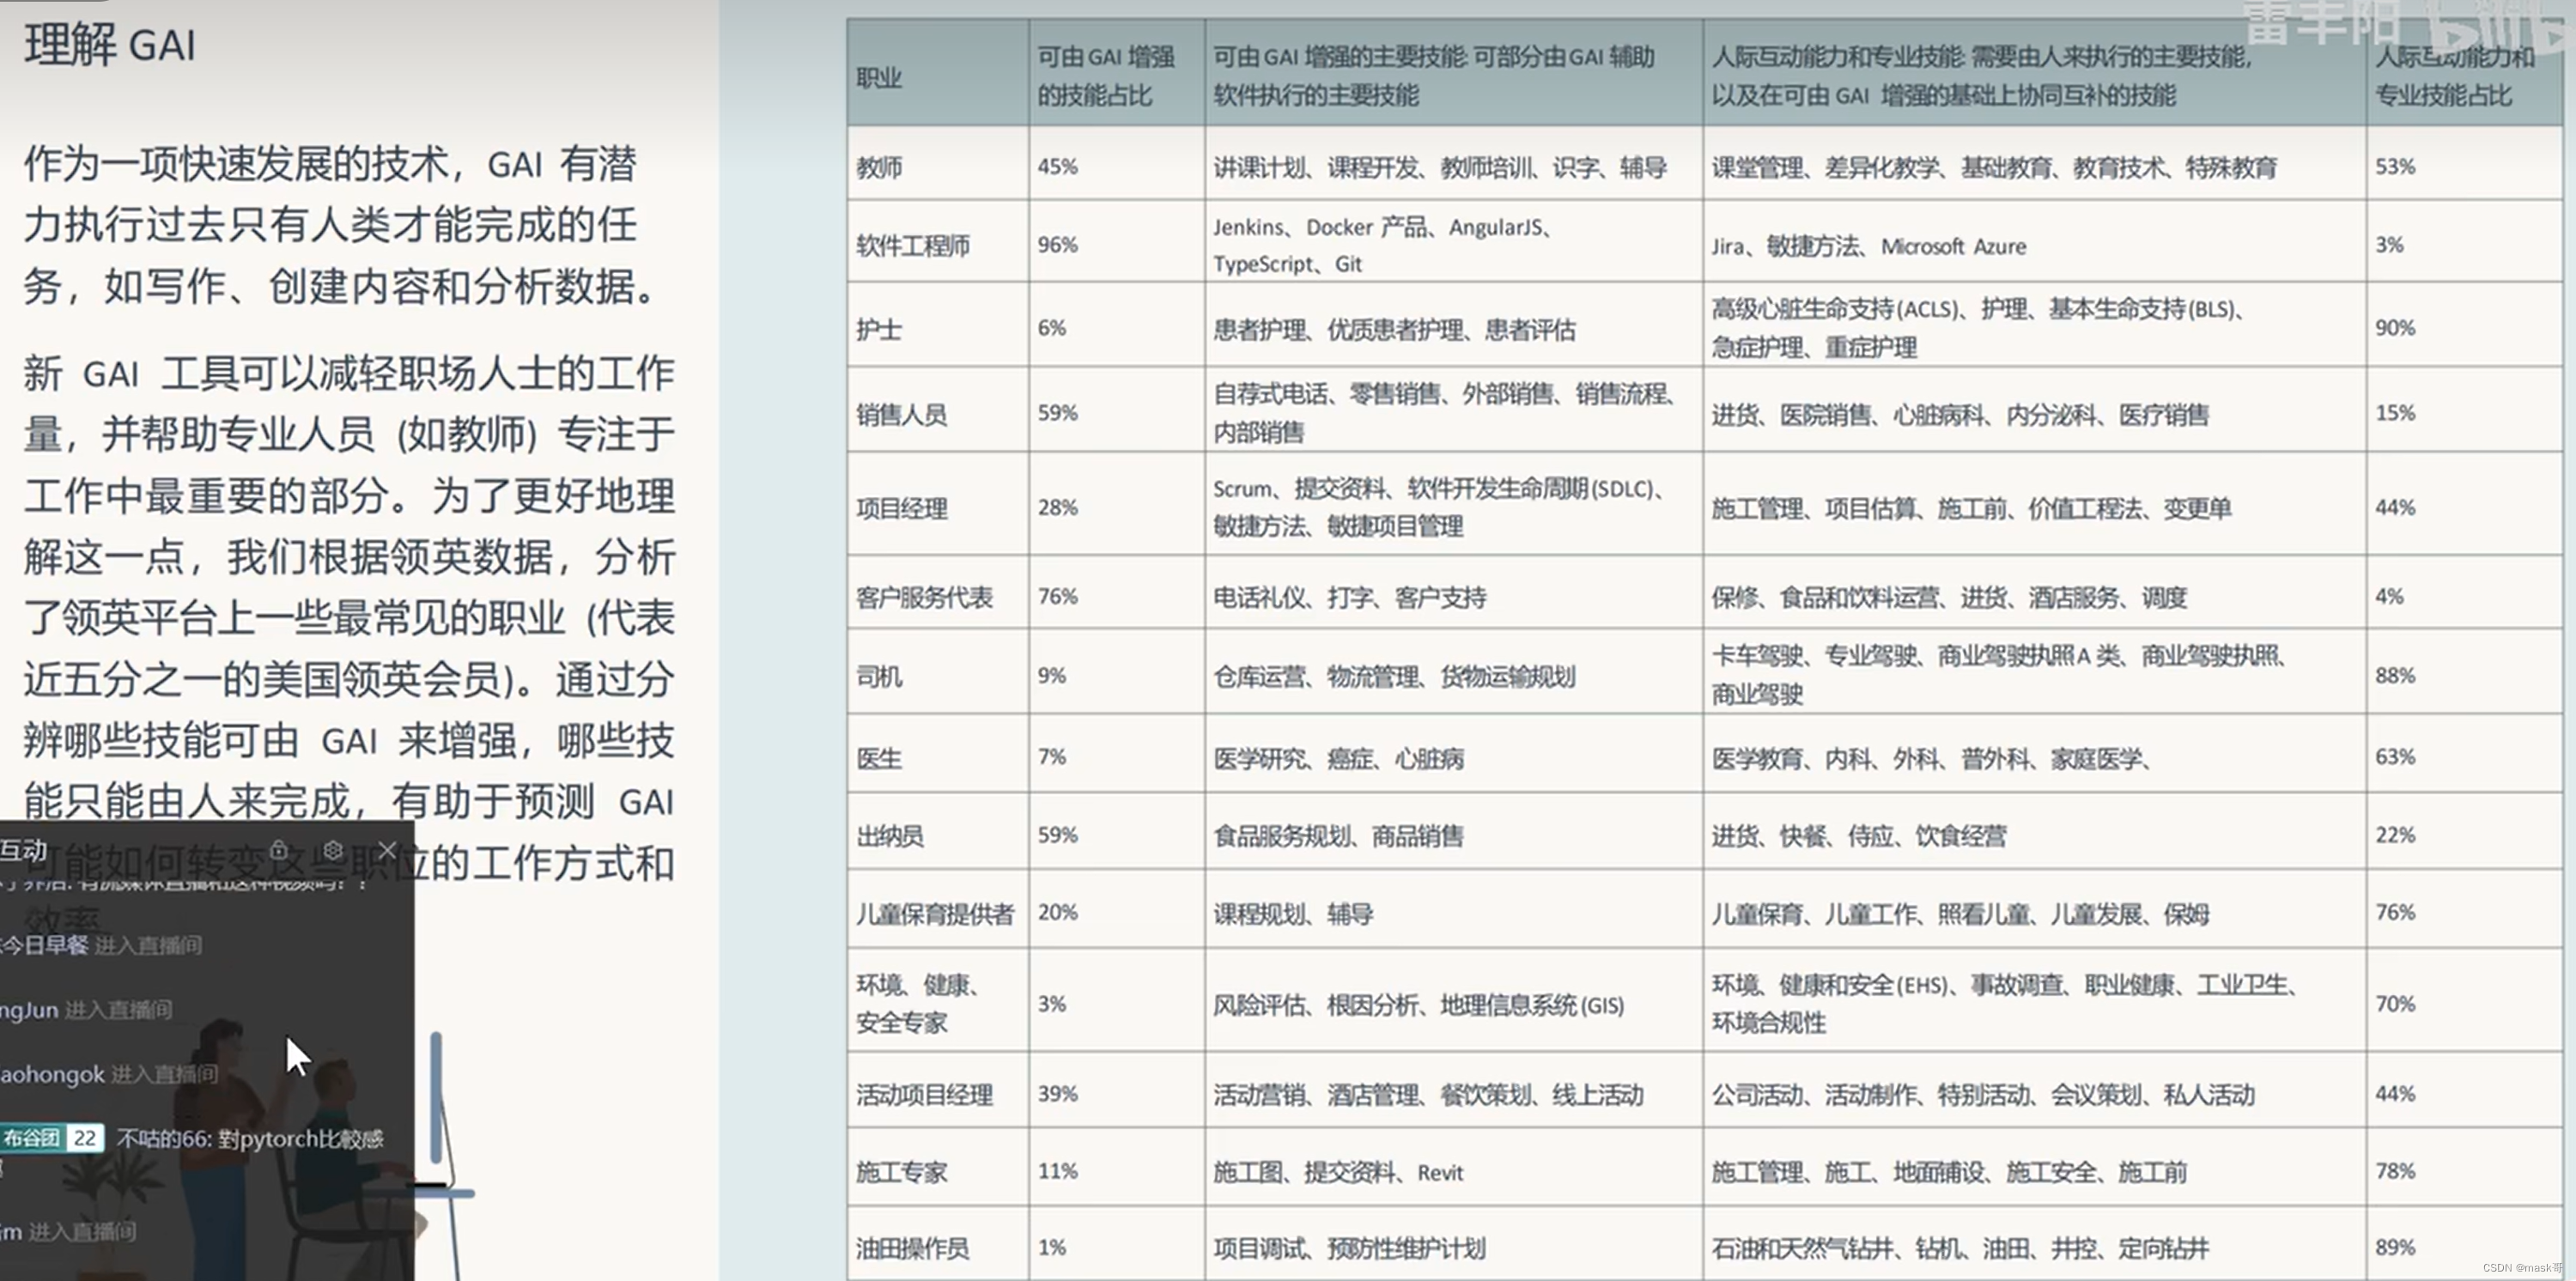Image resolution: width=2576 pixels, height=1281 pixels.
Task: Click the 互动 panel title
Action: pos(24,850)
